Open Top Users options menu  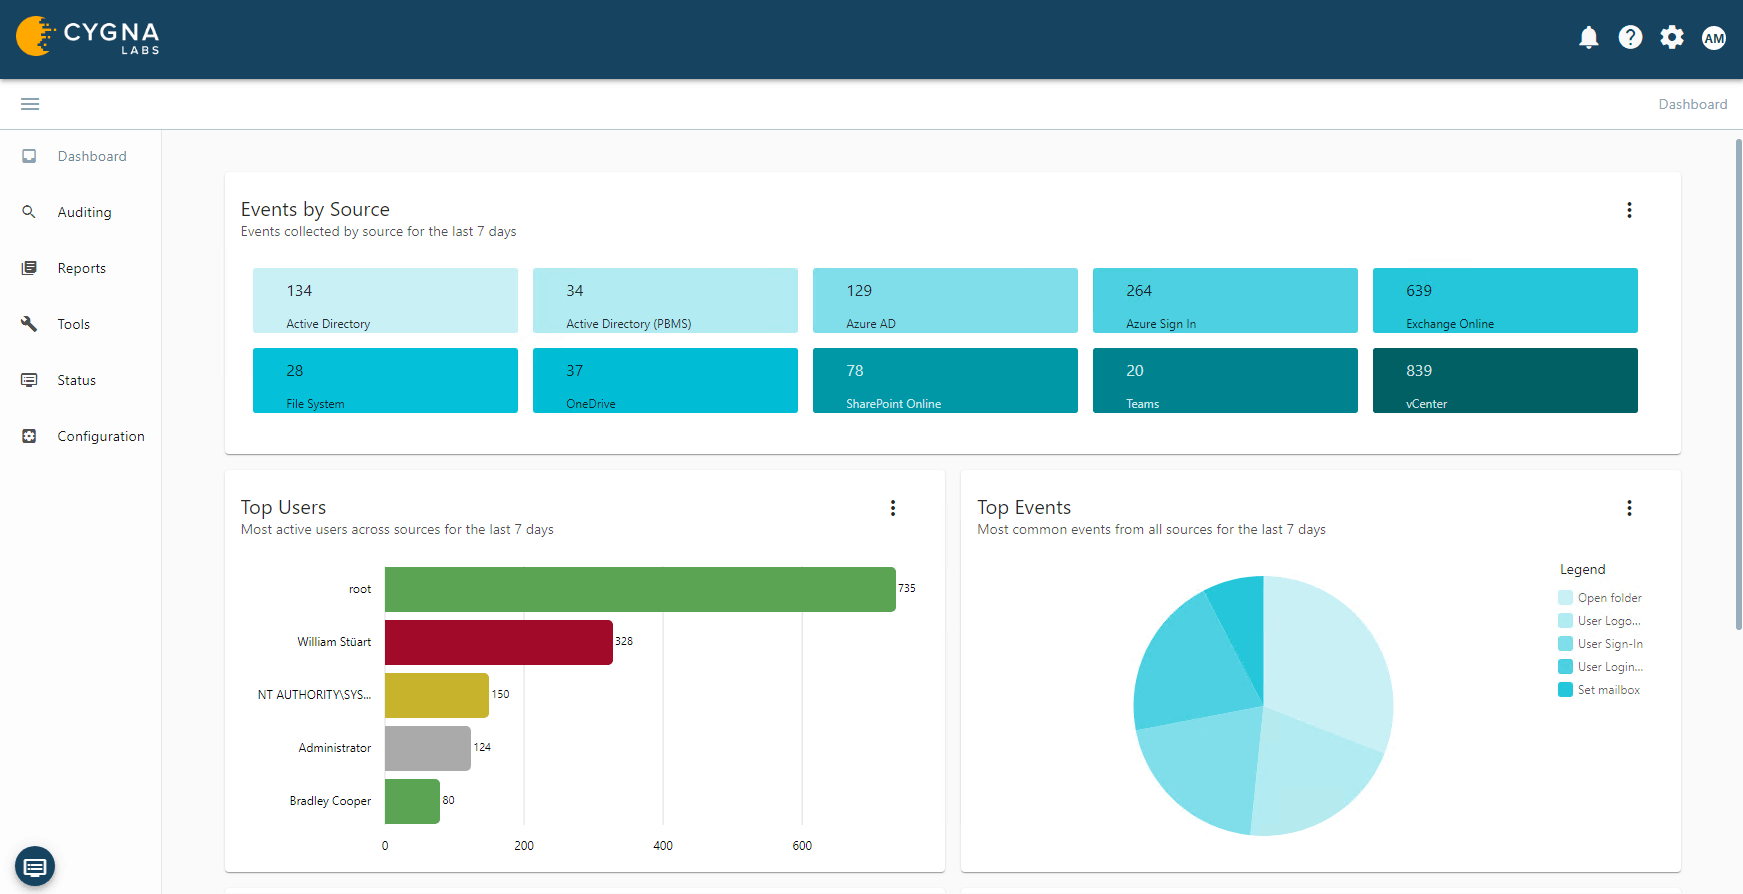(893, 508)
